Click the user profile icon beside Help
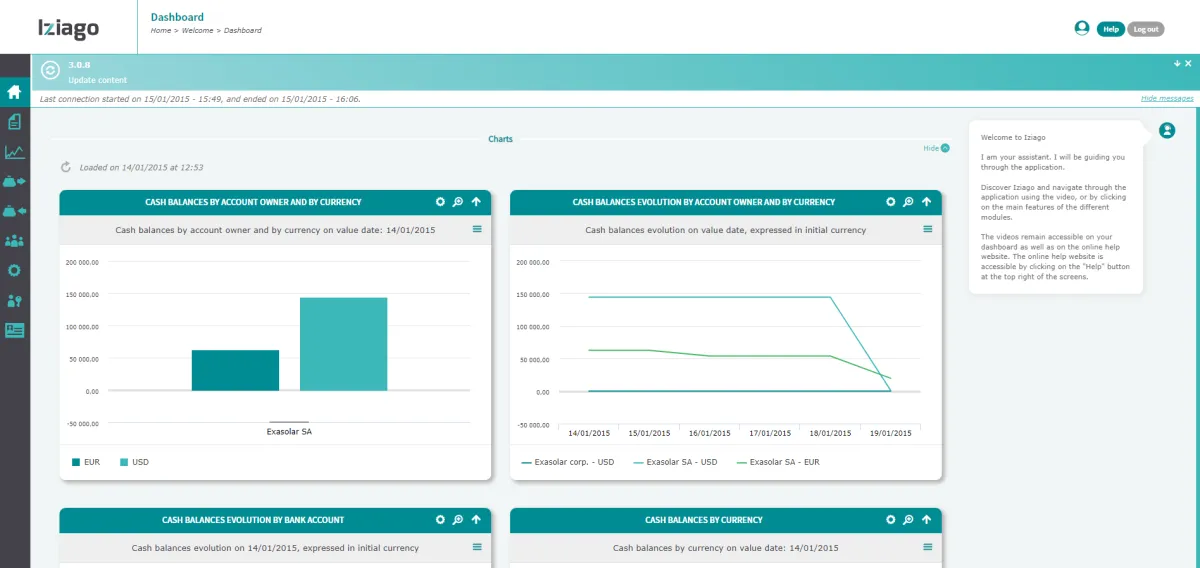 [x=1081, y=28]
